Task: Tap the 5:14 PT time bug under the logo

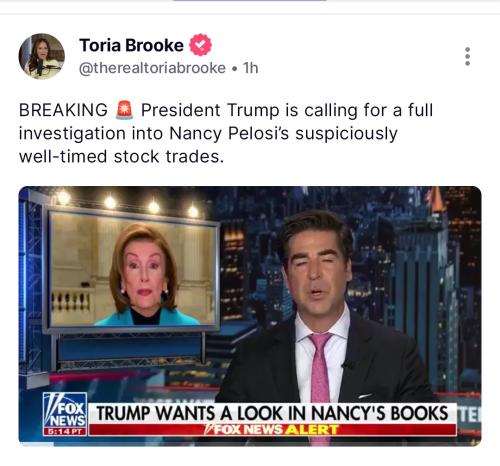Action: click(x=65, y=432)
